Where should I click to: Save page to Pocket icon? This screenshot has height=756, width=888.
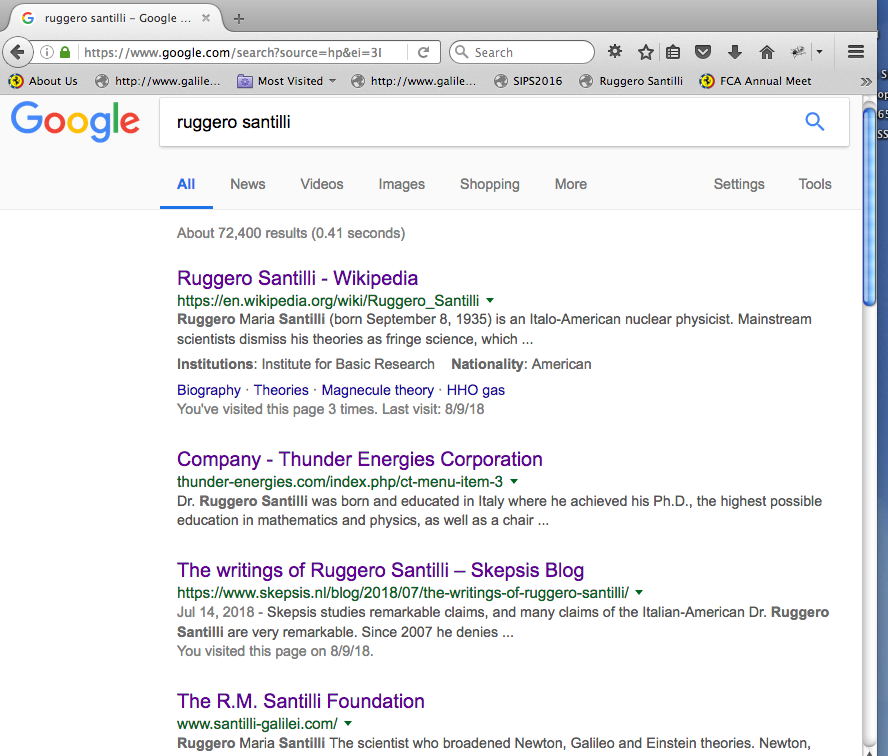pos(703,53)
